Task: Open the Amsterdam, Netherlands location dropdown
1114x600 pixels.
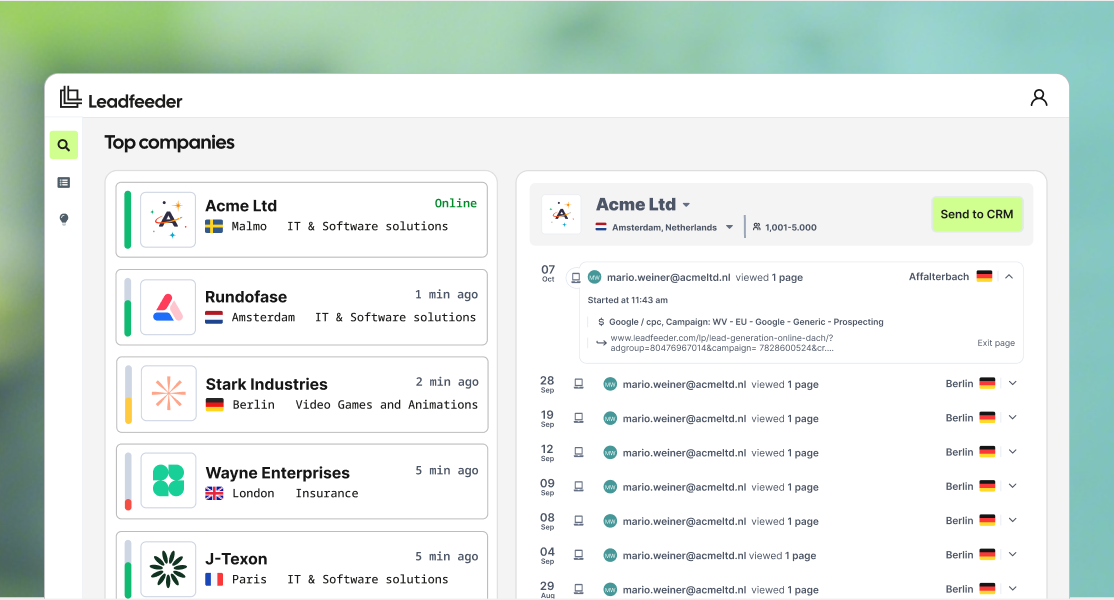Action: point(729,227)
